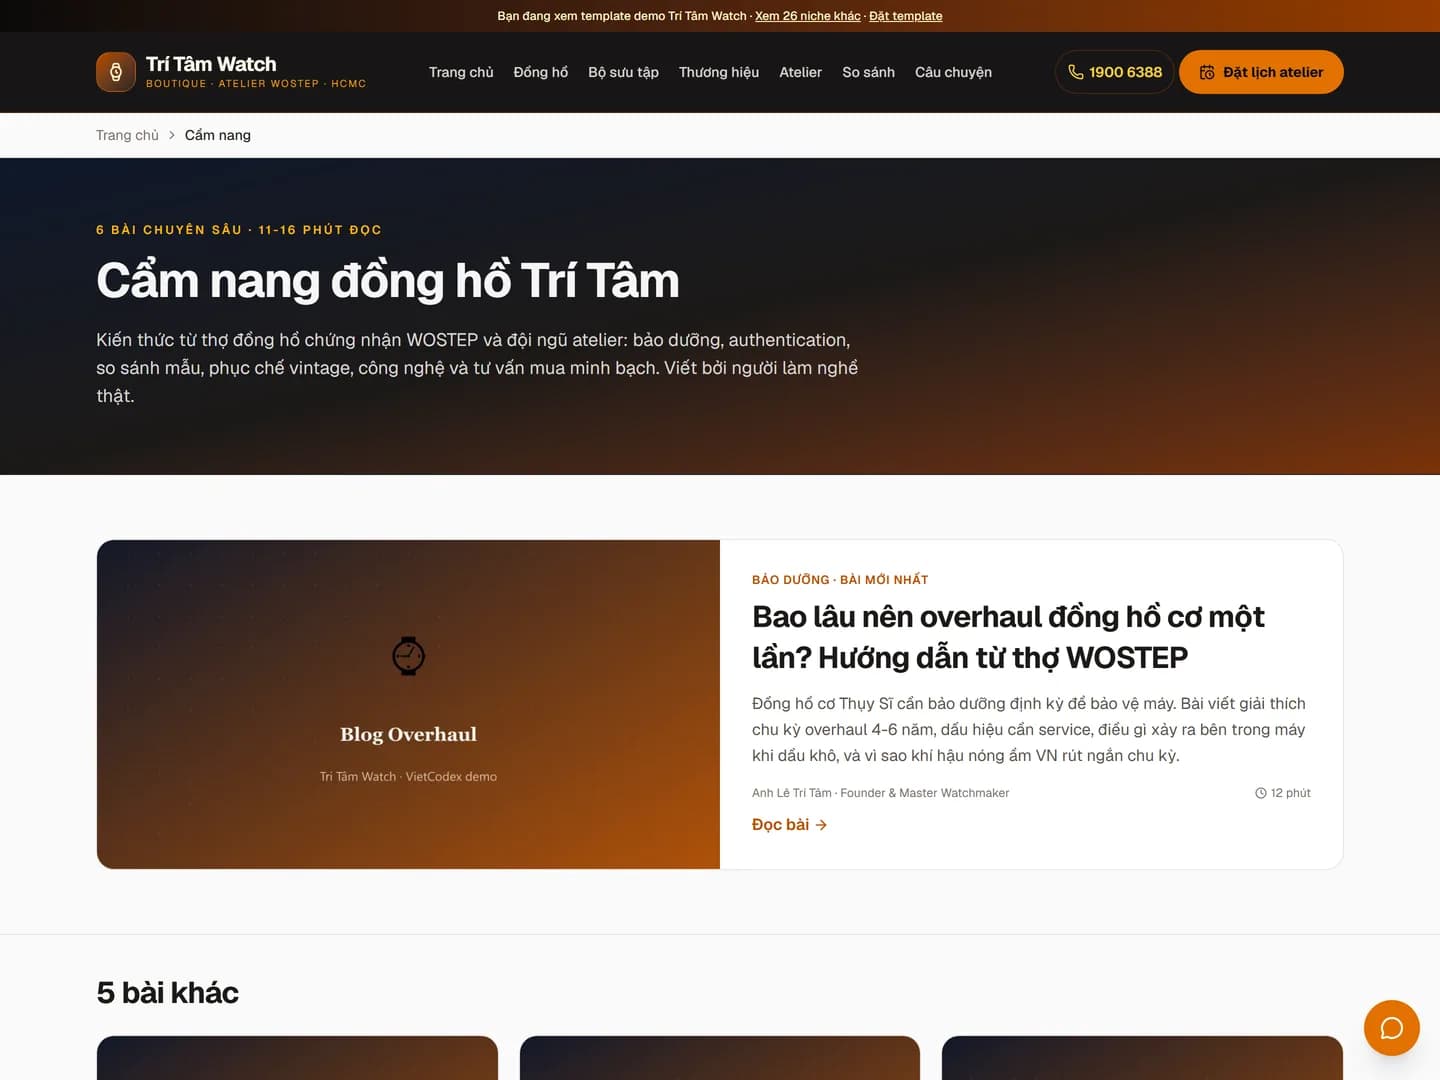1440x1080 pixels.
Task: Click the Cẩm nang đồng hồ Trí Tâm heading
Action: pos(388,280)
